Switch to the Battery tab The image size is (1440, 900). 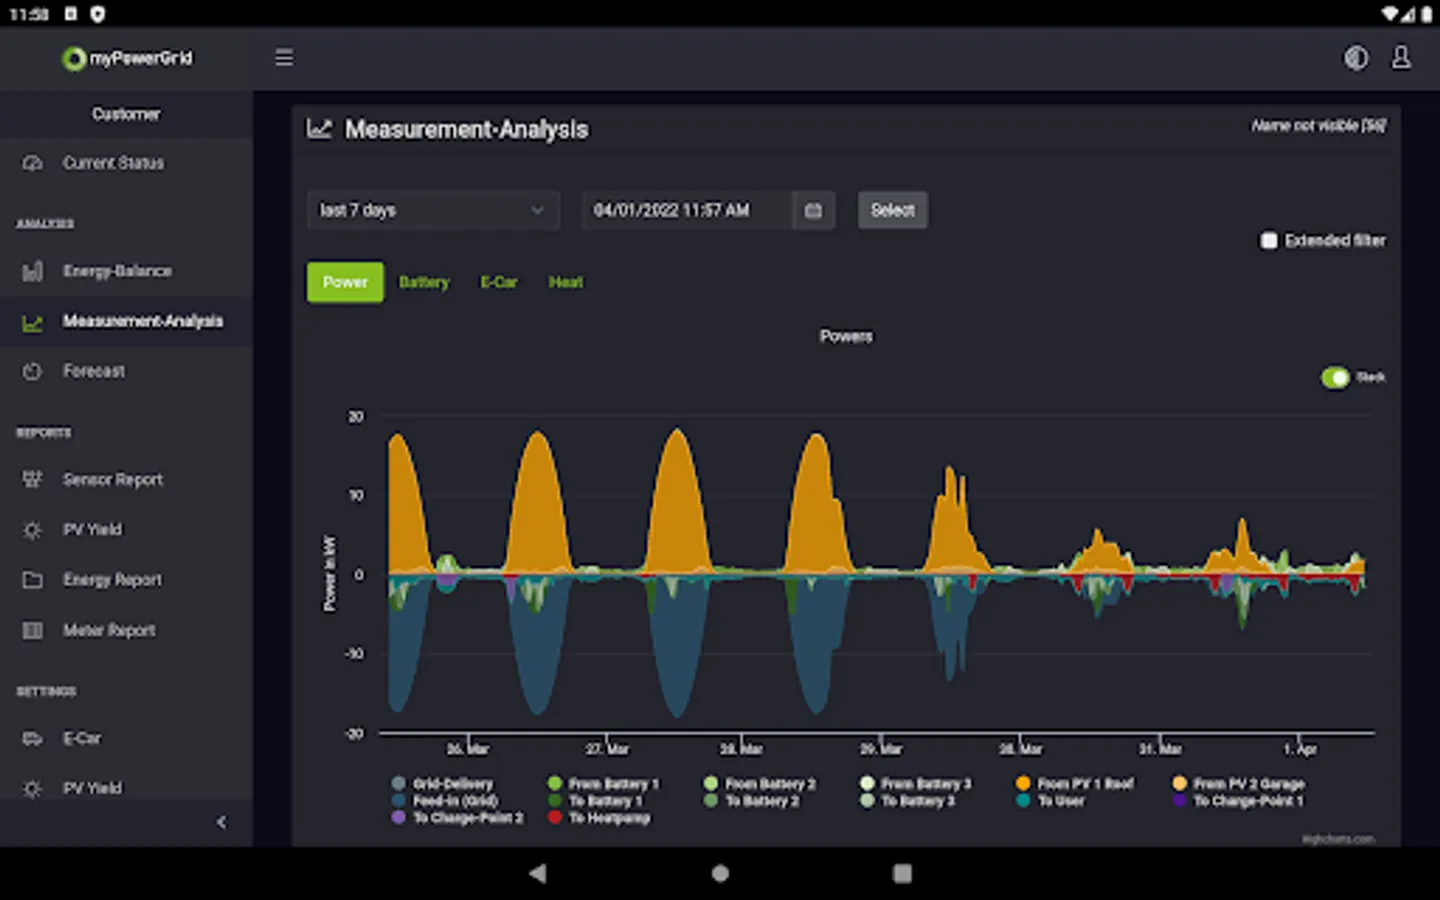(x=424, y=282)
